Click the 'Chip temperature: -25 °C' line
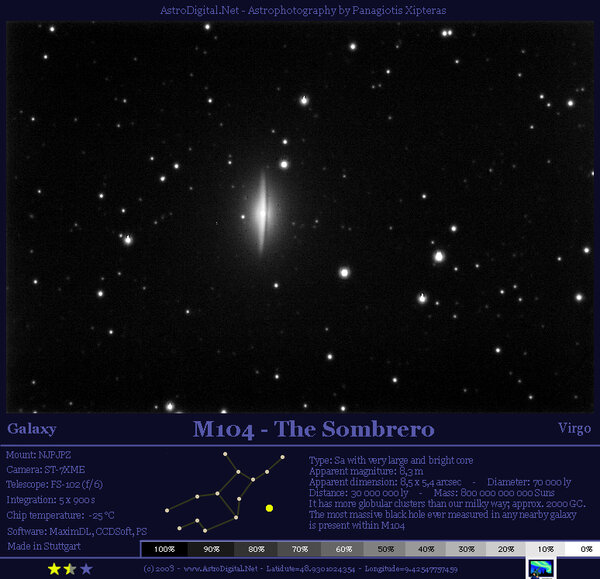Image resolution: width=600 pixels, height=579 pixels. pos(60,515)
